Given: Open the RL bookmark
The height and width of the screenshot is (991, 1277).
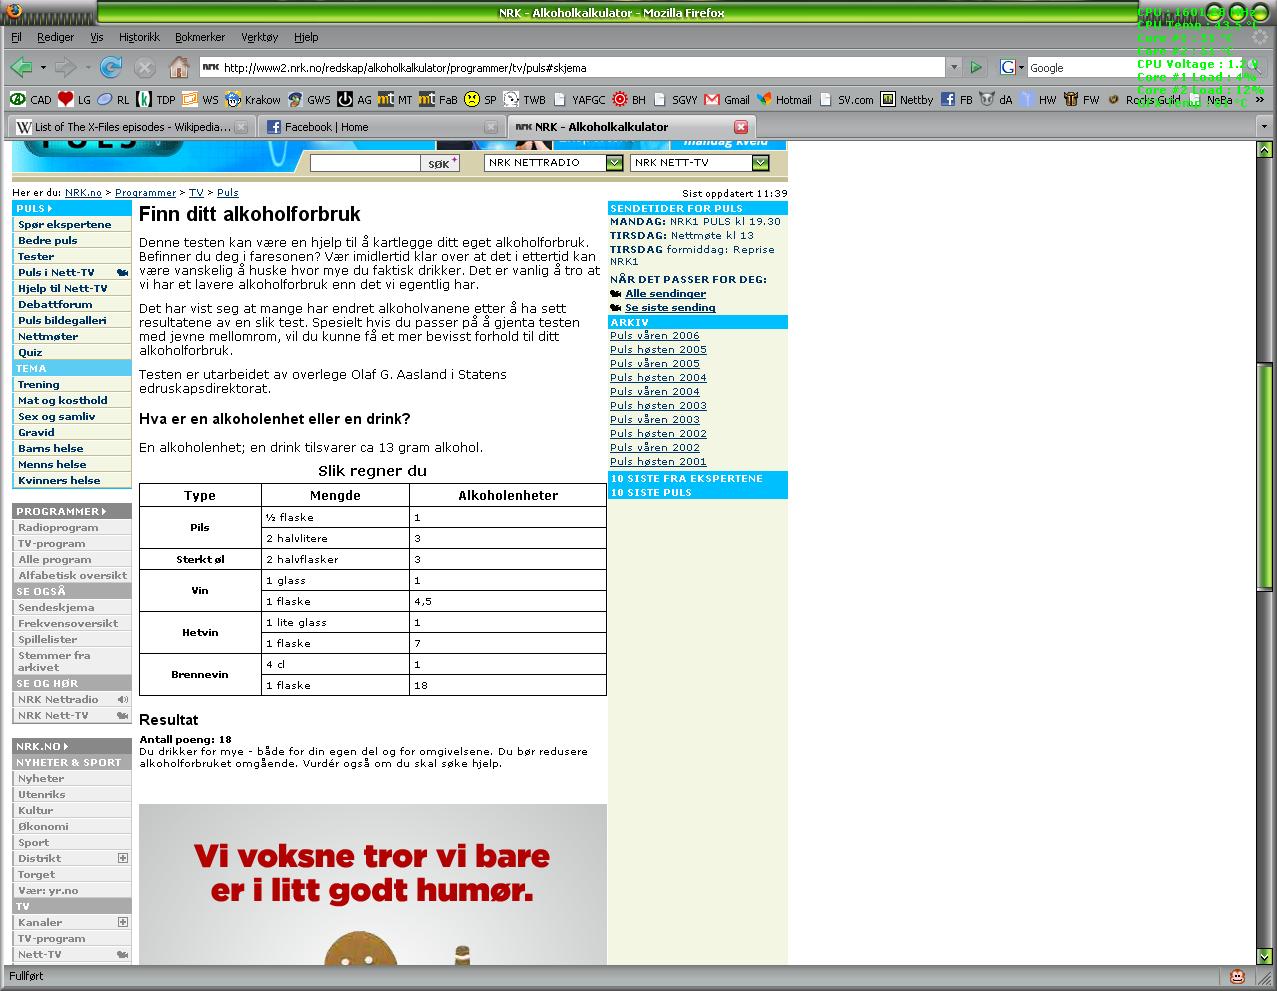Looking at the screenshot, I should point(113,99).
